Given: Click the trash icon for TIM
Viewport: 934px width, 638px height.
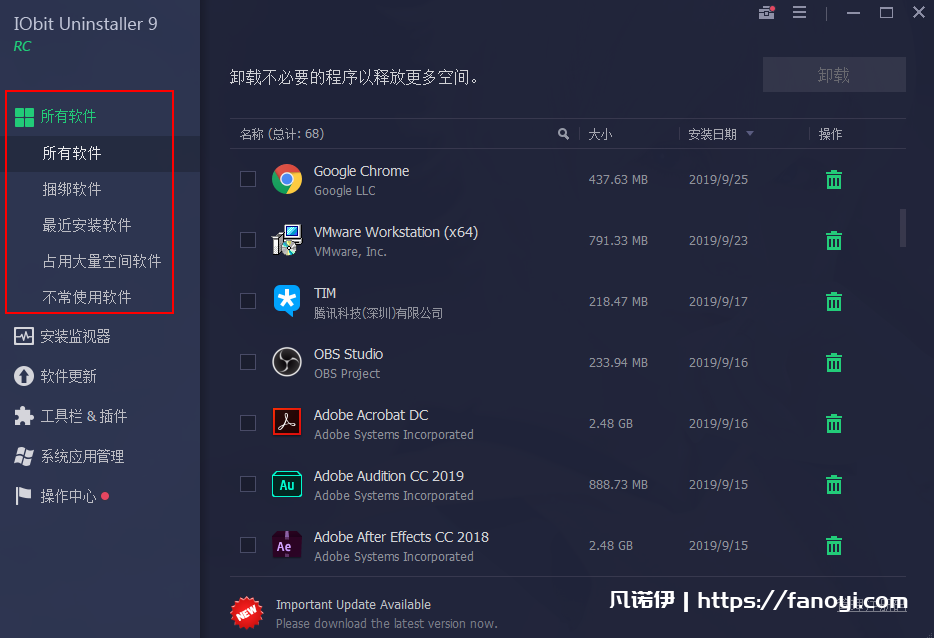Looking at the screenshot, I should point(834,301).
